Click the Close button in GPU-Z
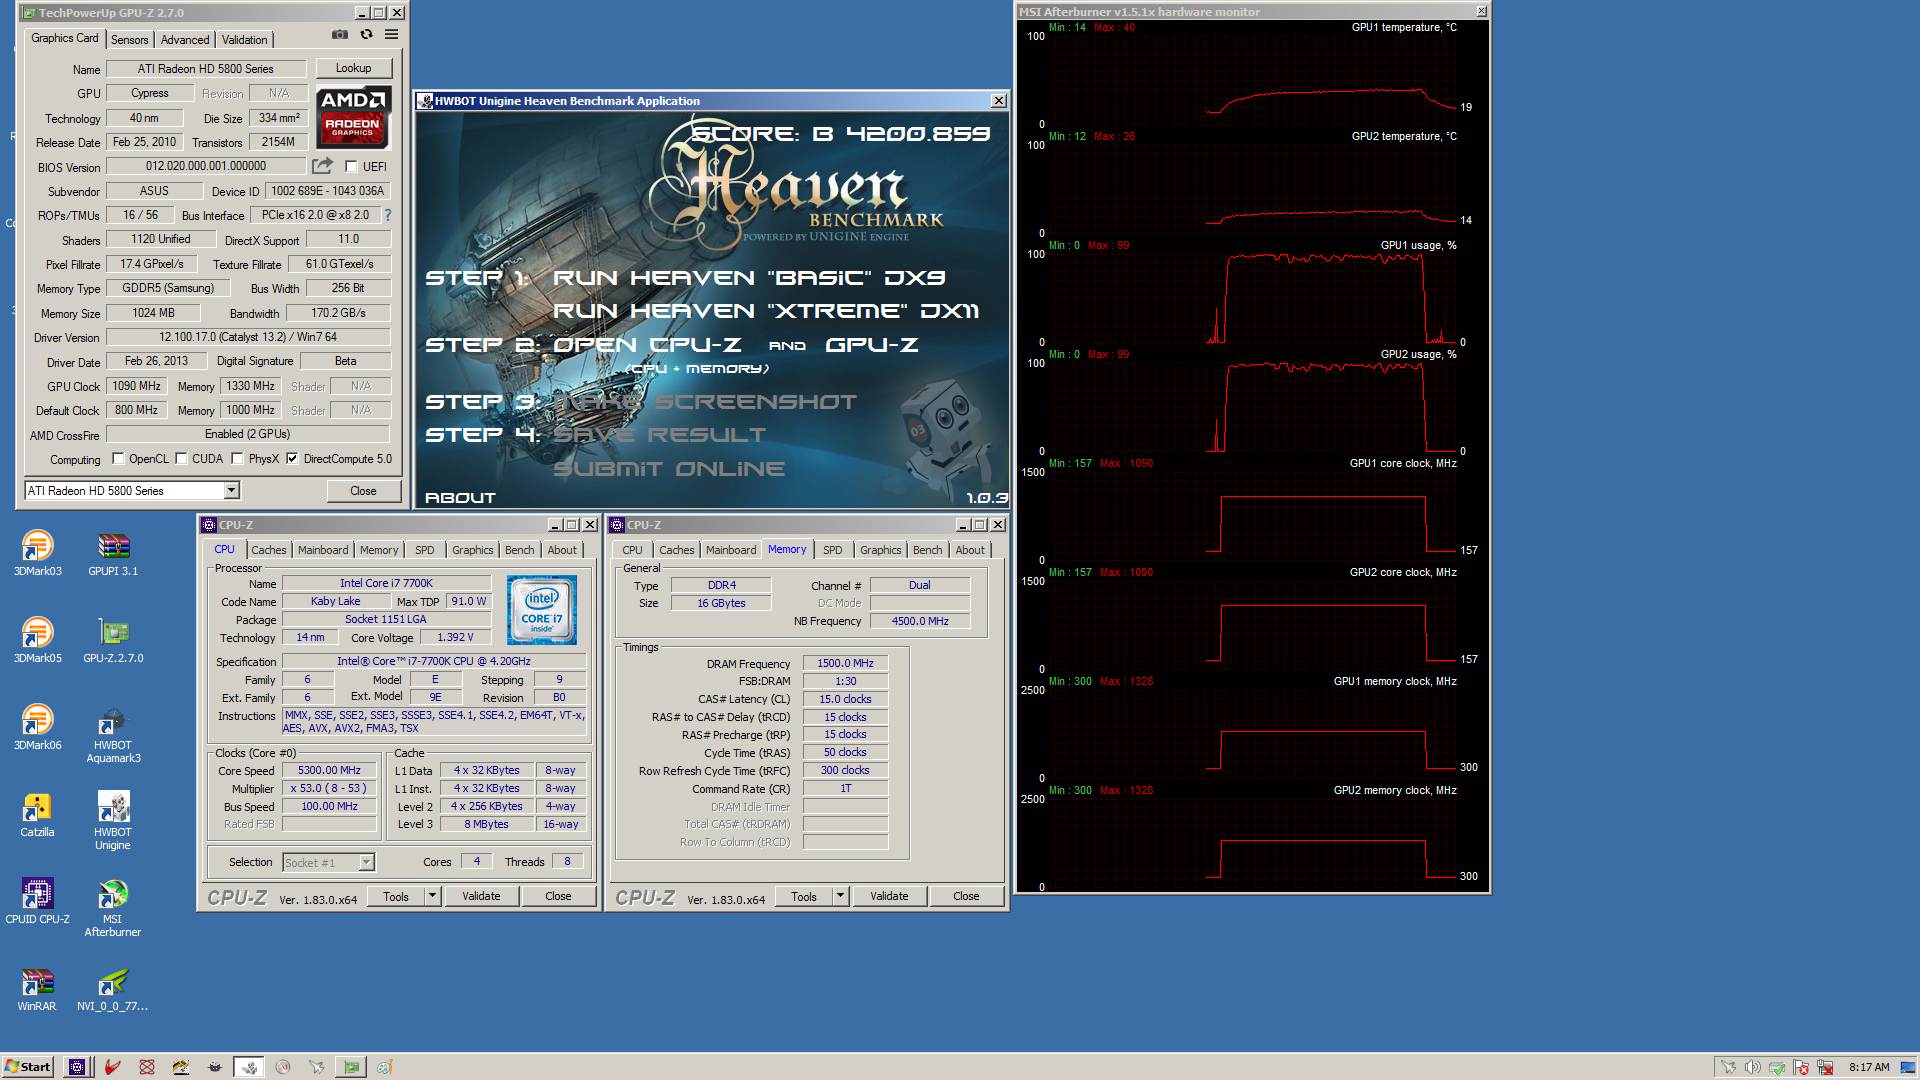Viewport: 1920px width, 1080px height. 363,491
